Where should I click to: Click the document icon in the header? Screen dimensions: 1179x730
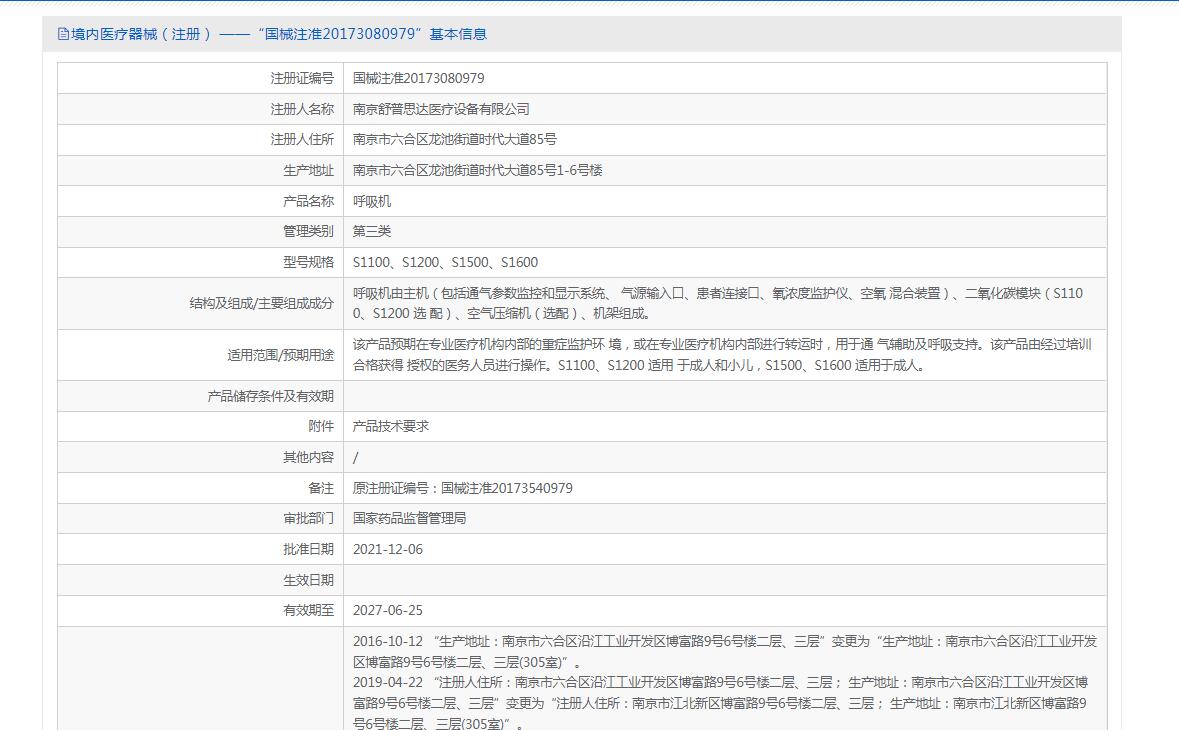63,34
